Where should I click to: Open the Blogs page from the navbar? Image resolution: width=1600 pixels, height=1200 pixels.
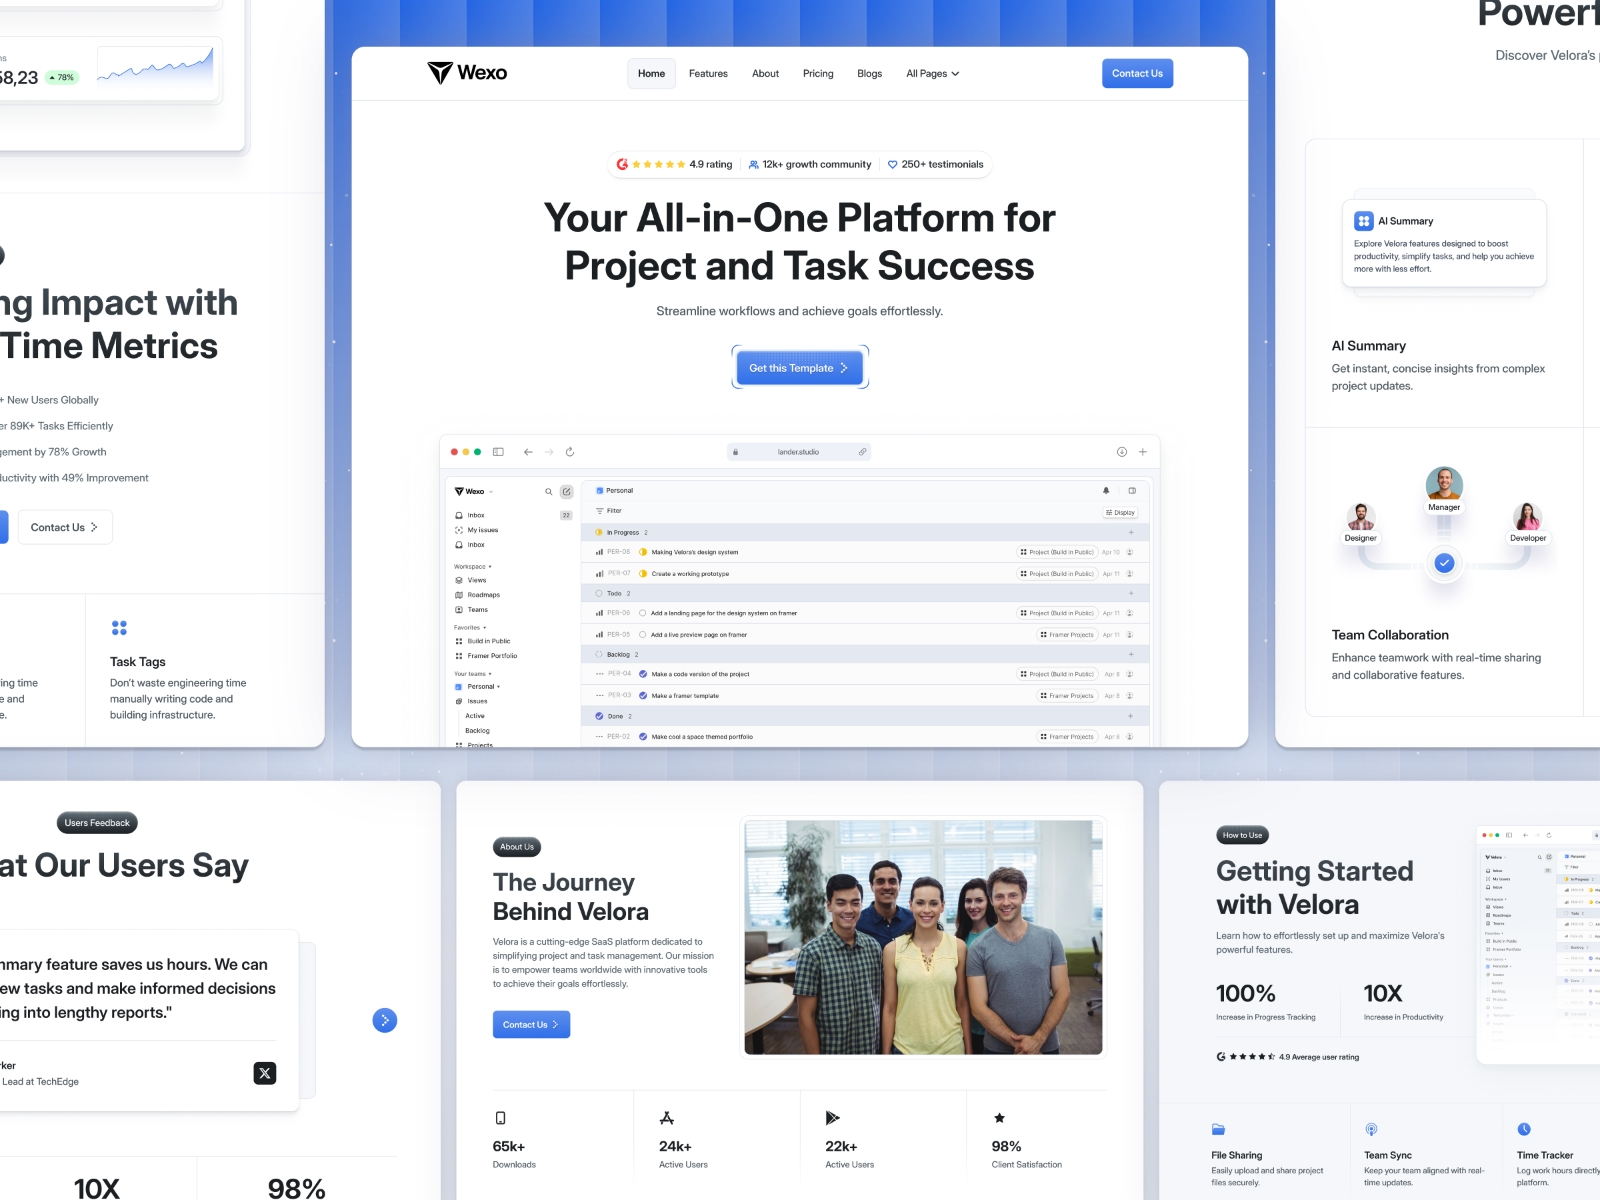tap(869, 73)
